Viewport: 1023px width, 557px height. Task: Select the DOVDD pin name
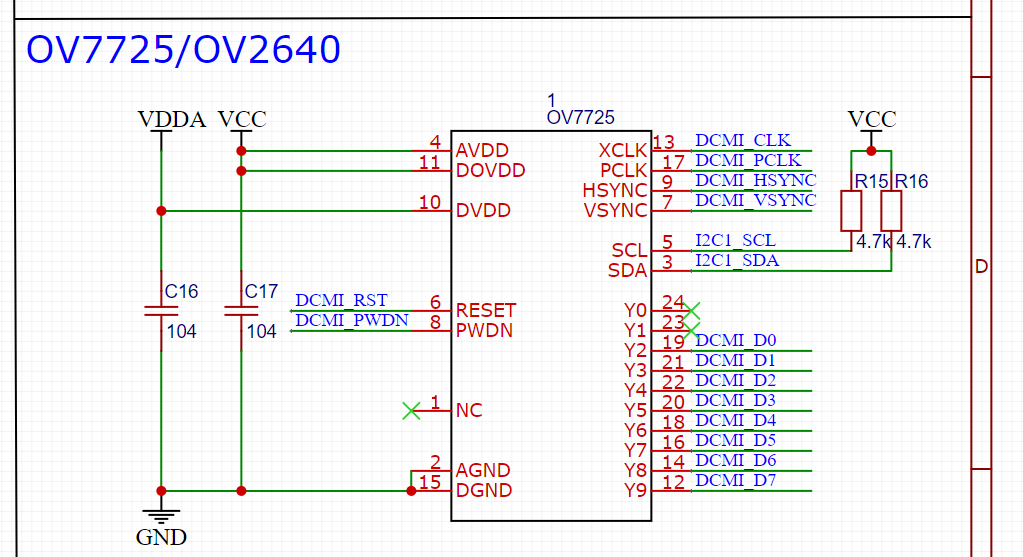[x=491, y=171]
